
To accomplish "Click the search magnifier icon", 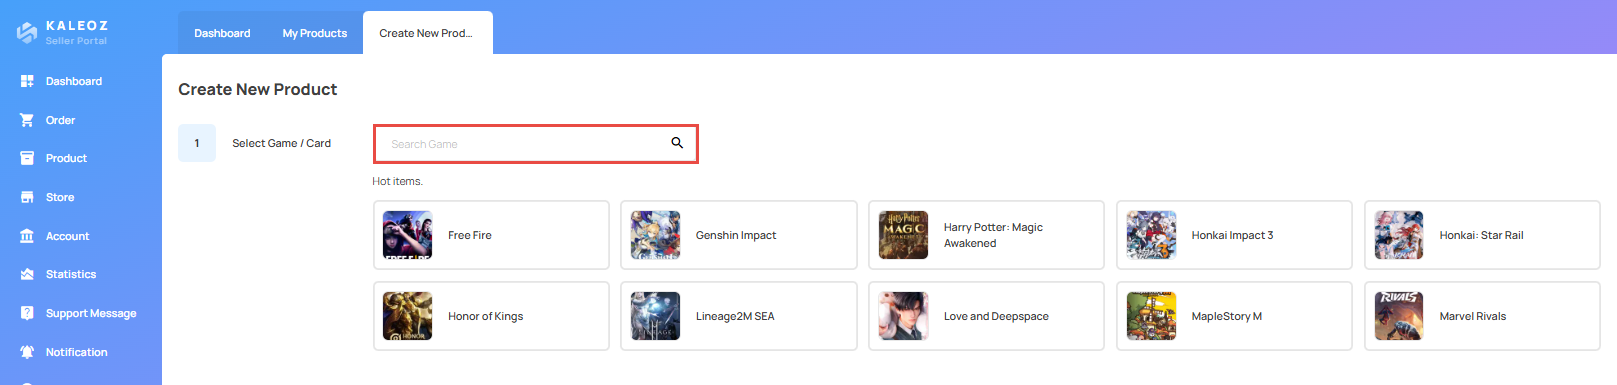I will [x=677, y=143].
